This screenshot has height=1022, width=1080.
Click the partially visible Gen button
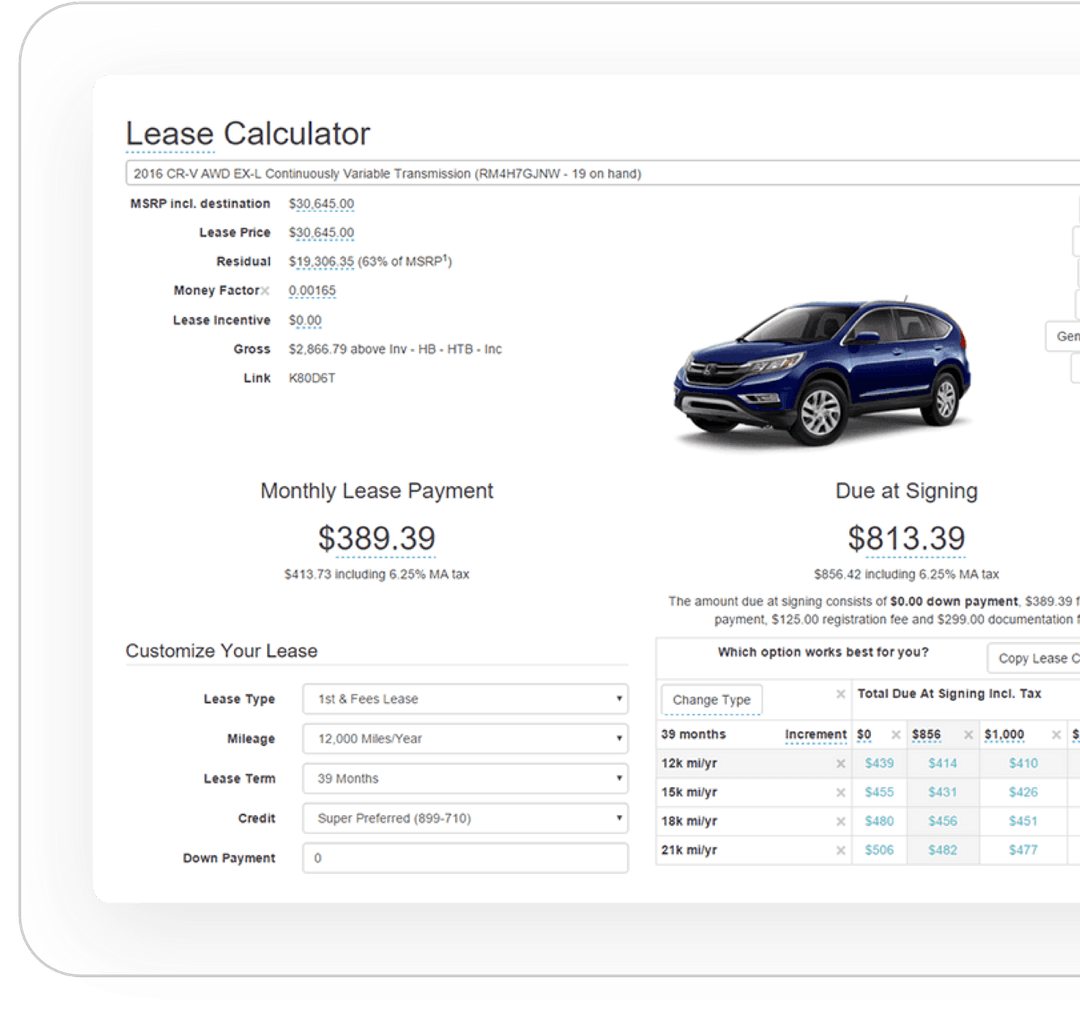point(1063,336)
